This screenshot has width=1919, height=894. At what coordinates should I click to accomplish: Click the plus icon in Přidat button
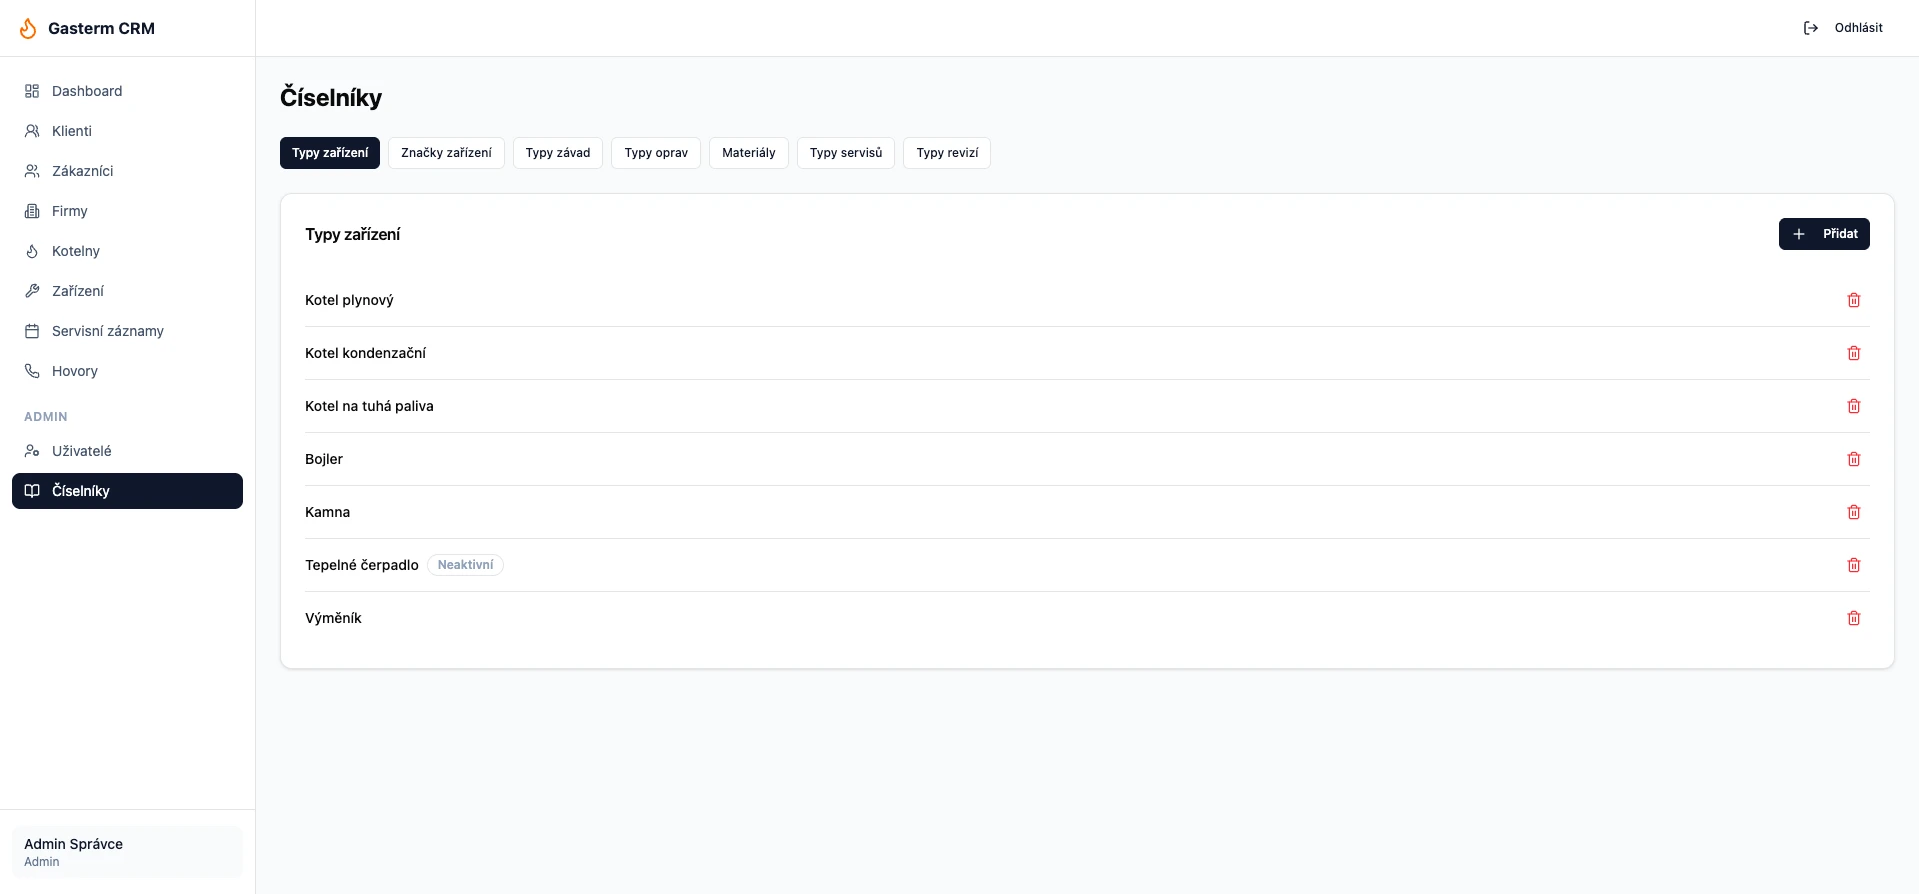pos(1799,234)
